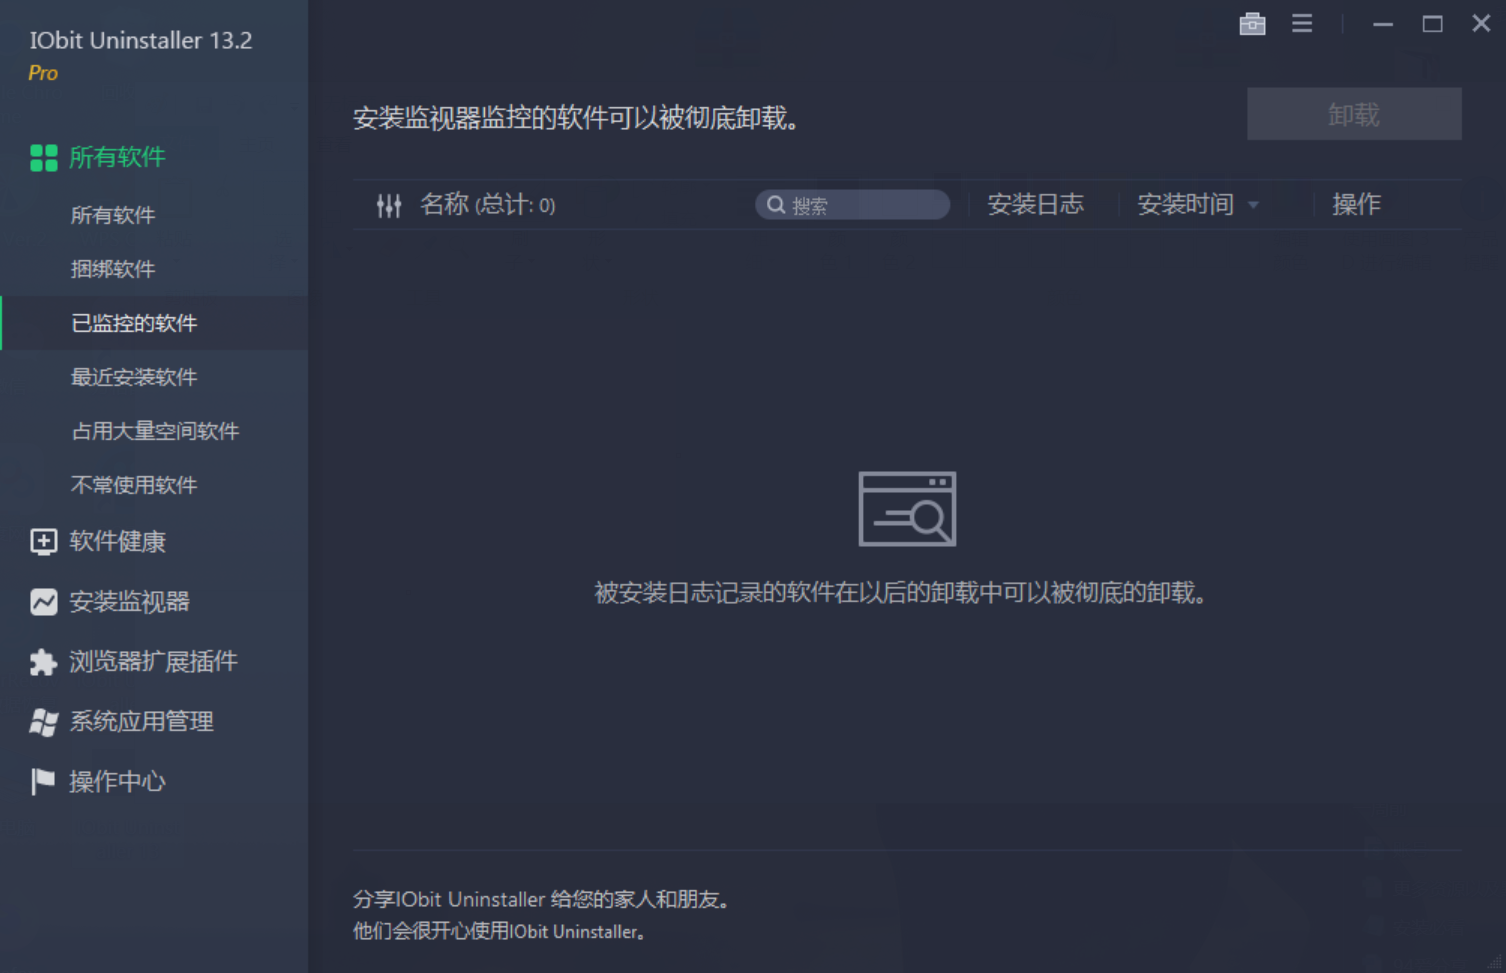Viewport: 1506px width, 973px height.
Task: Go to 操作中心 section
Action: pos(117,781)
